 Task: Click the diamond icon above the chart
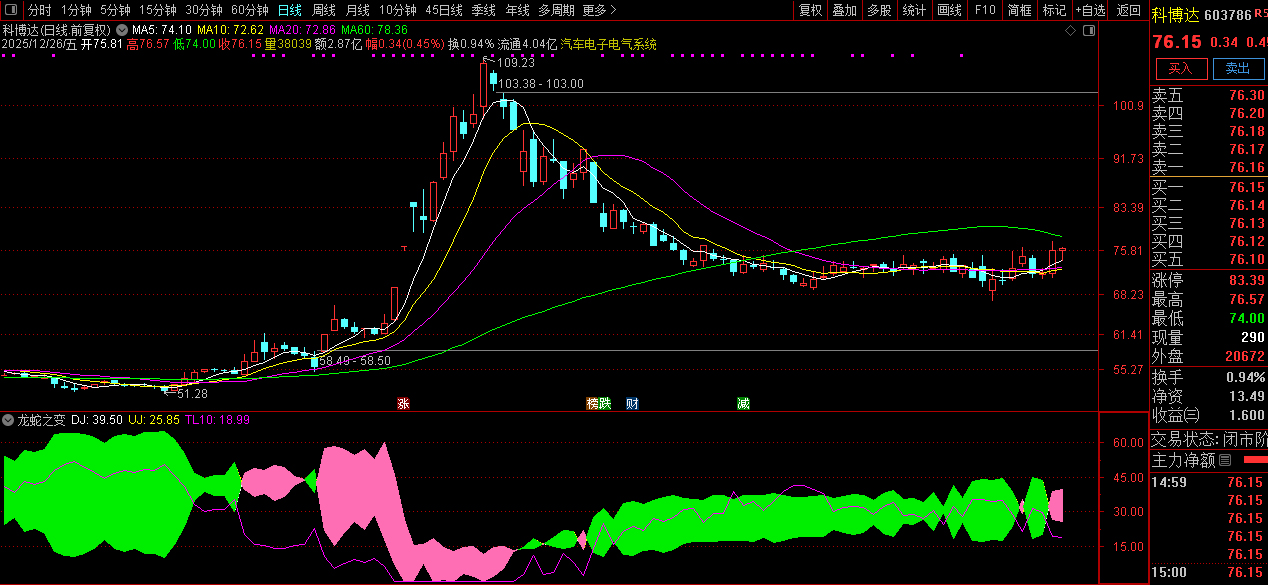[1070, 30]
